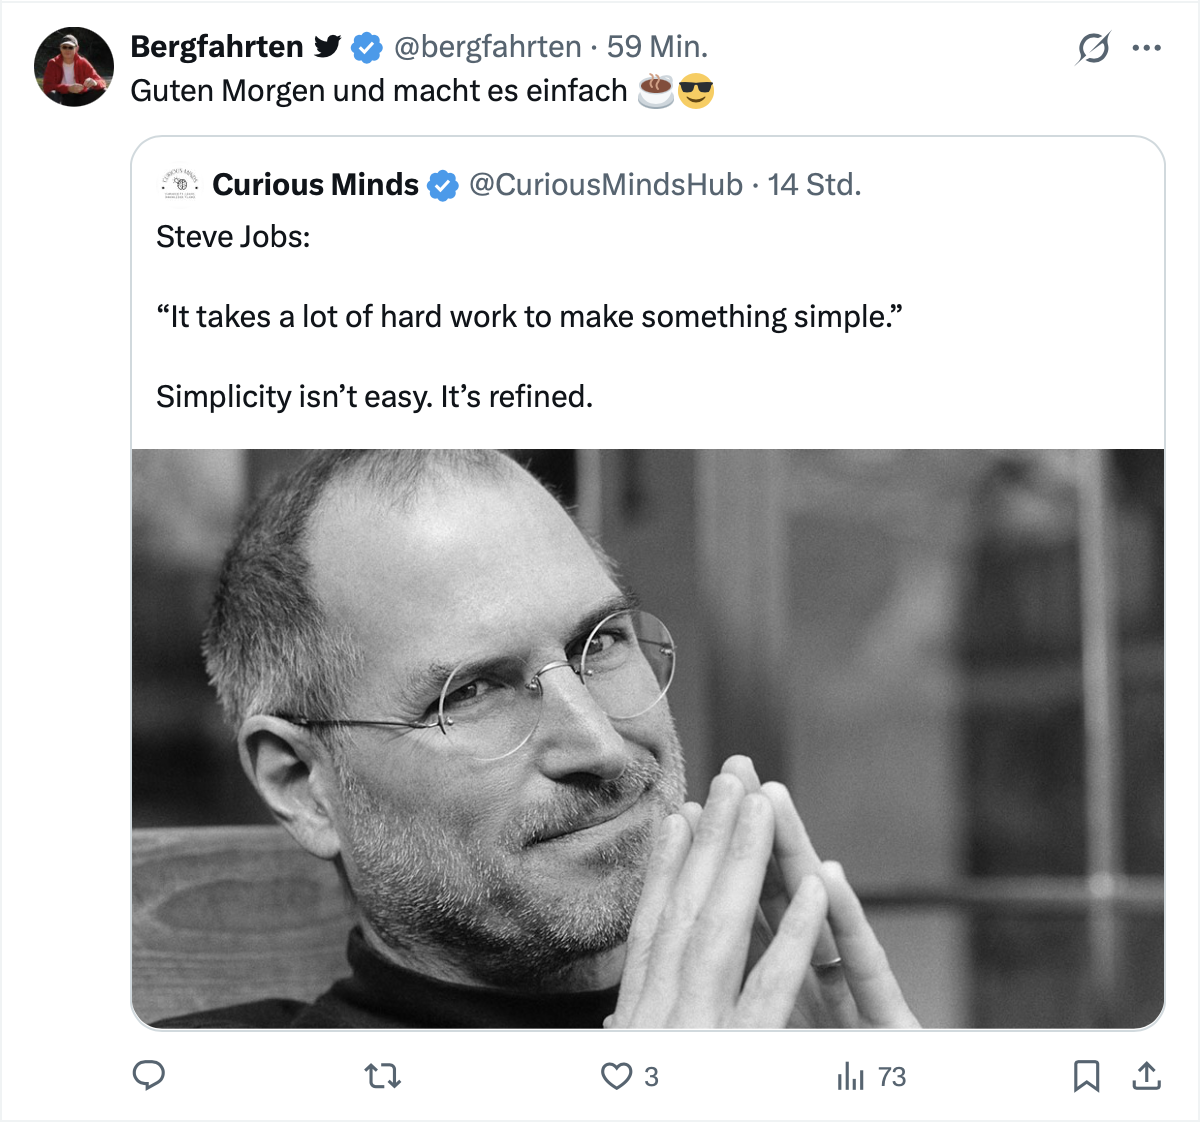View post analytics bar chart icon
This screenshot has width=1204, height=1122.
point(851,1076)
